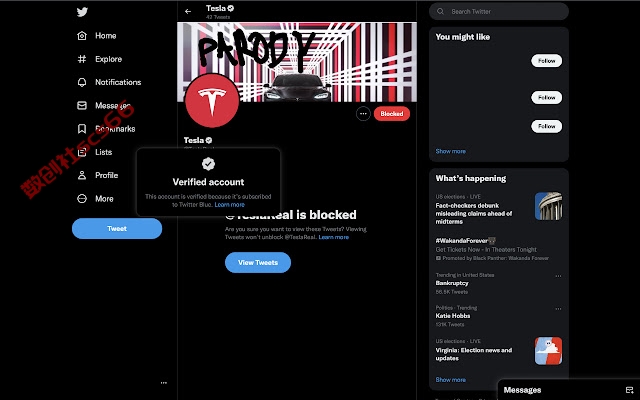The image size is (640, 400).
Task: Open the Explore hashtag icon
Action: point(82,59)
